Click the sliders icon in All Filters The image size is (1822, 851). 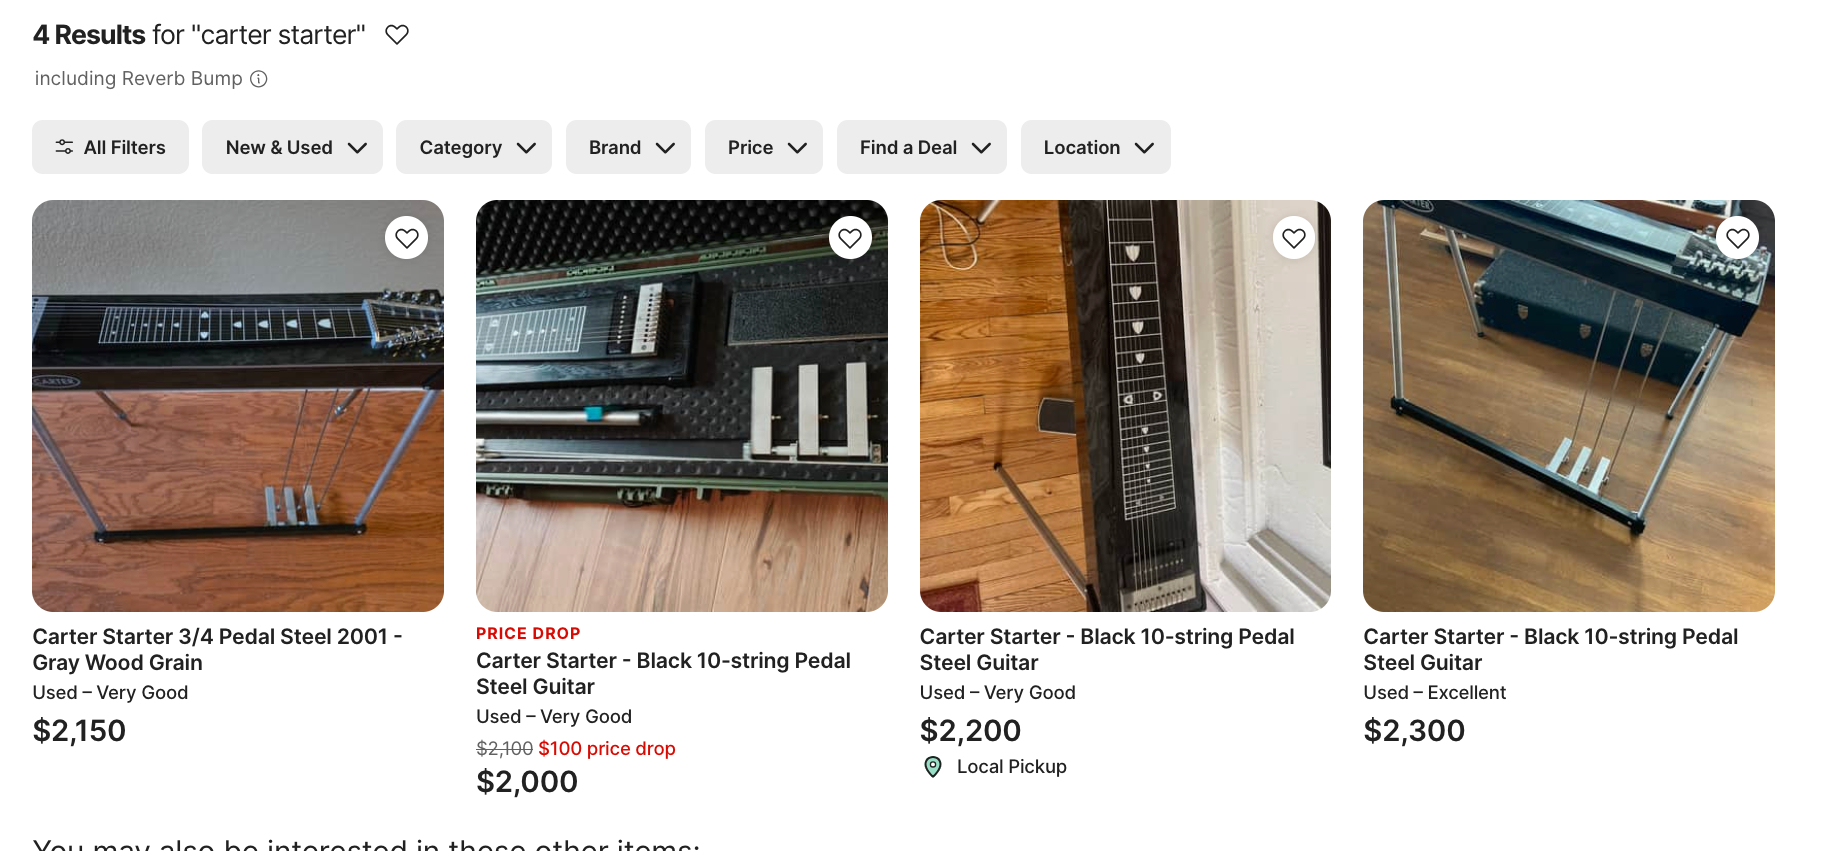(64, 147)
